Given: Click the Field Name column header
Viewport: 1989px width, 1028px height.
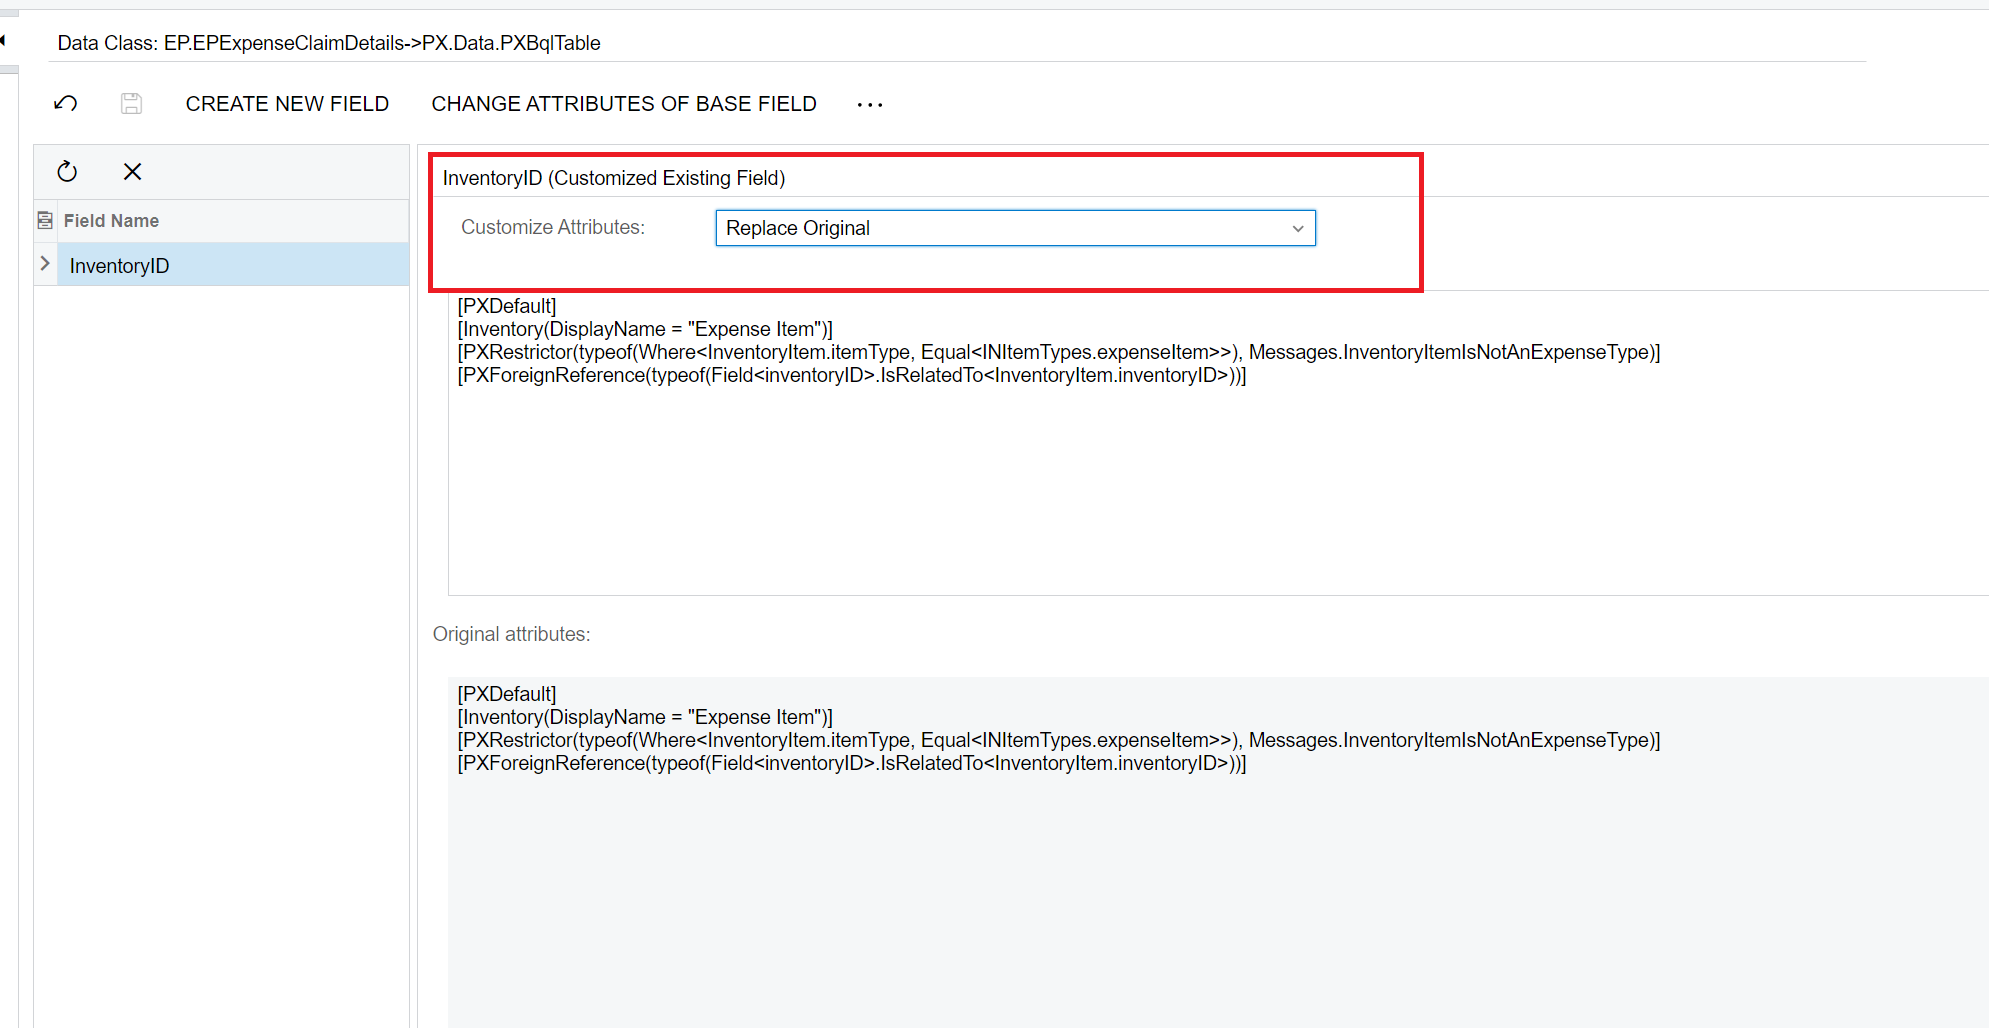Looking at the screenshot, I should coord(110,220).
